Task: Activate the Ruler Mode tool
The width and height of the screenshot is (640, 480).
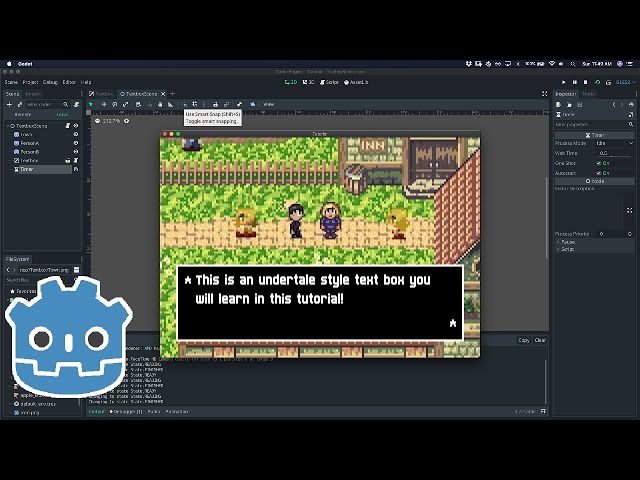Action: tap(171, 104)
